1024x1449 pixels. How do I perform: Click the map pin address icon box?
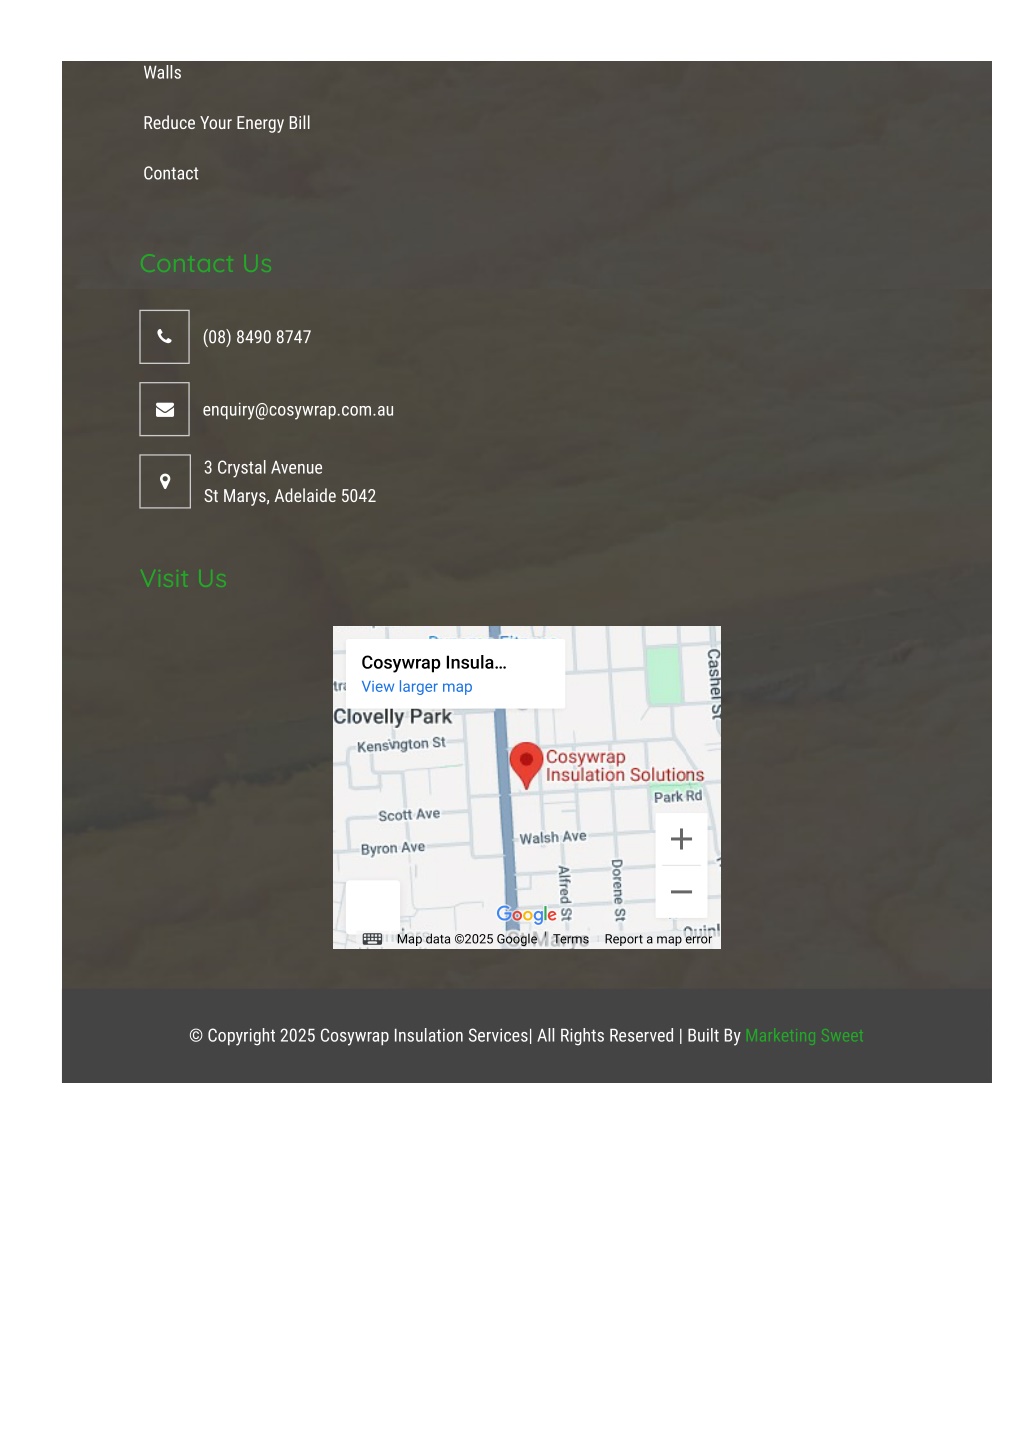pos(165,481)
